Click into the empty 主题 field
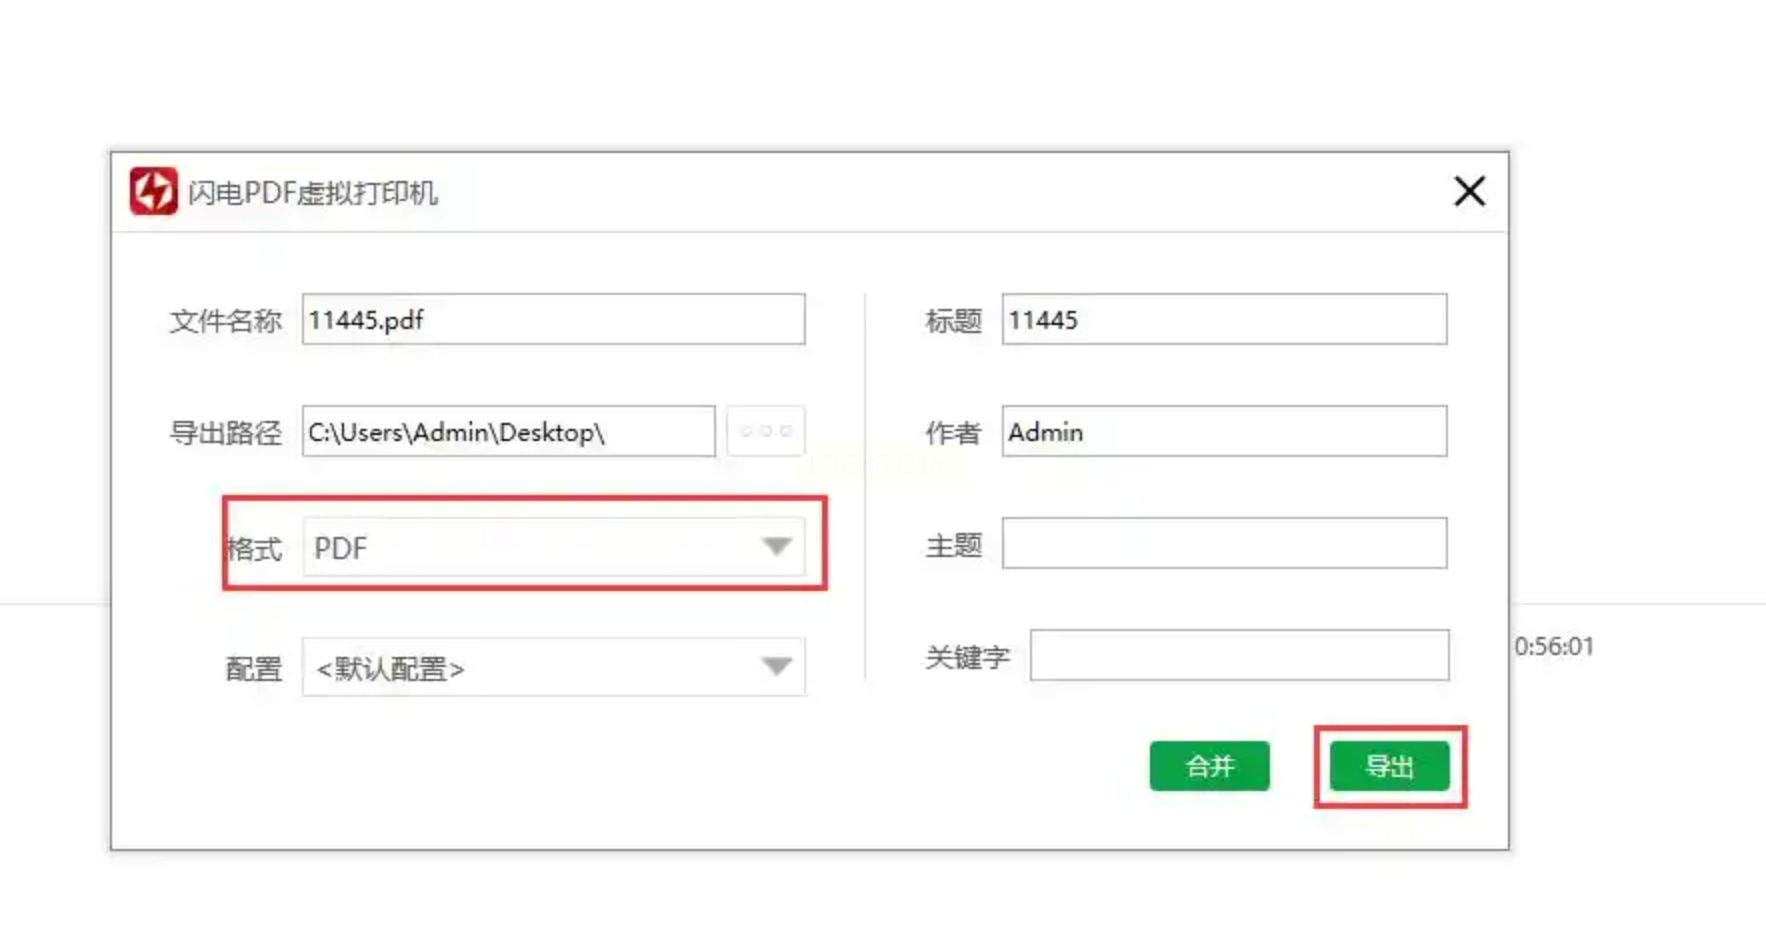Screen dimensions: 1766x938 click(x=1224, y=543)
